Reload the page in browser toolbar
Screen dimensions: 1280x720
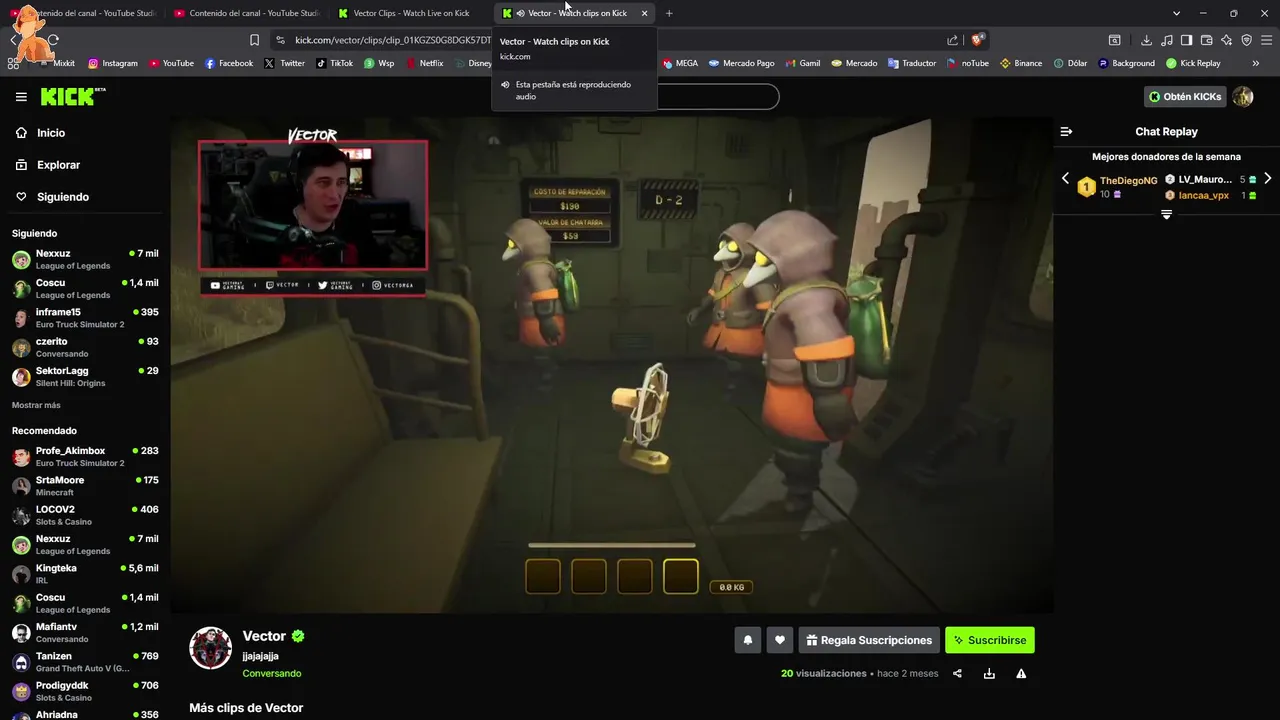click(53, 40)
